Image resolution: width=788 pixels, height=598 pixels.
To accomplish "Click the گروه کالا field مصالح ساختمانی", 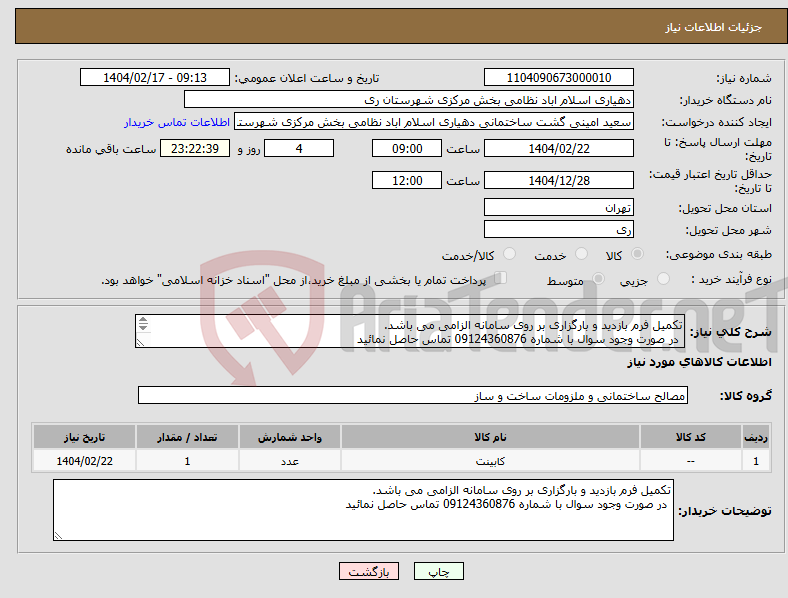I will pyautogui.click(x=413, y=395).
